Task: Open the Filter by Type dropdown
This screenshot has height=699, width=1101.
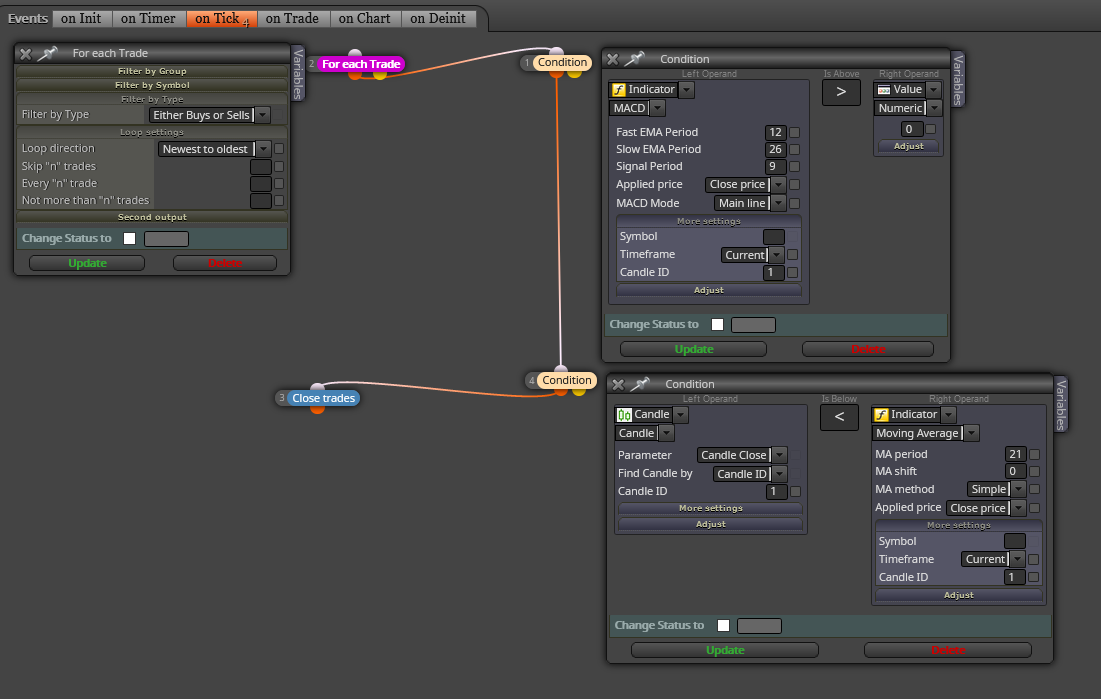Action: click(209, 115)
